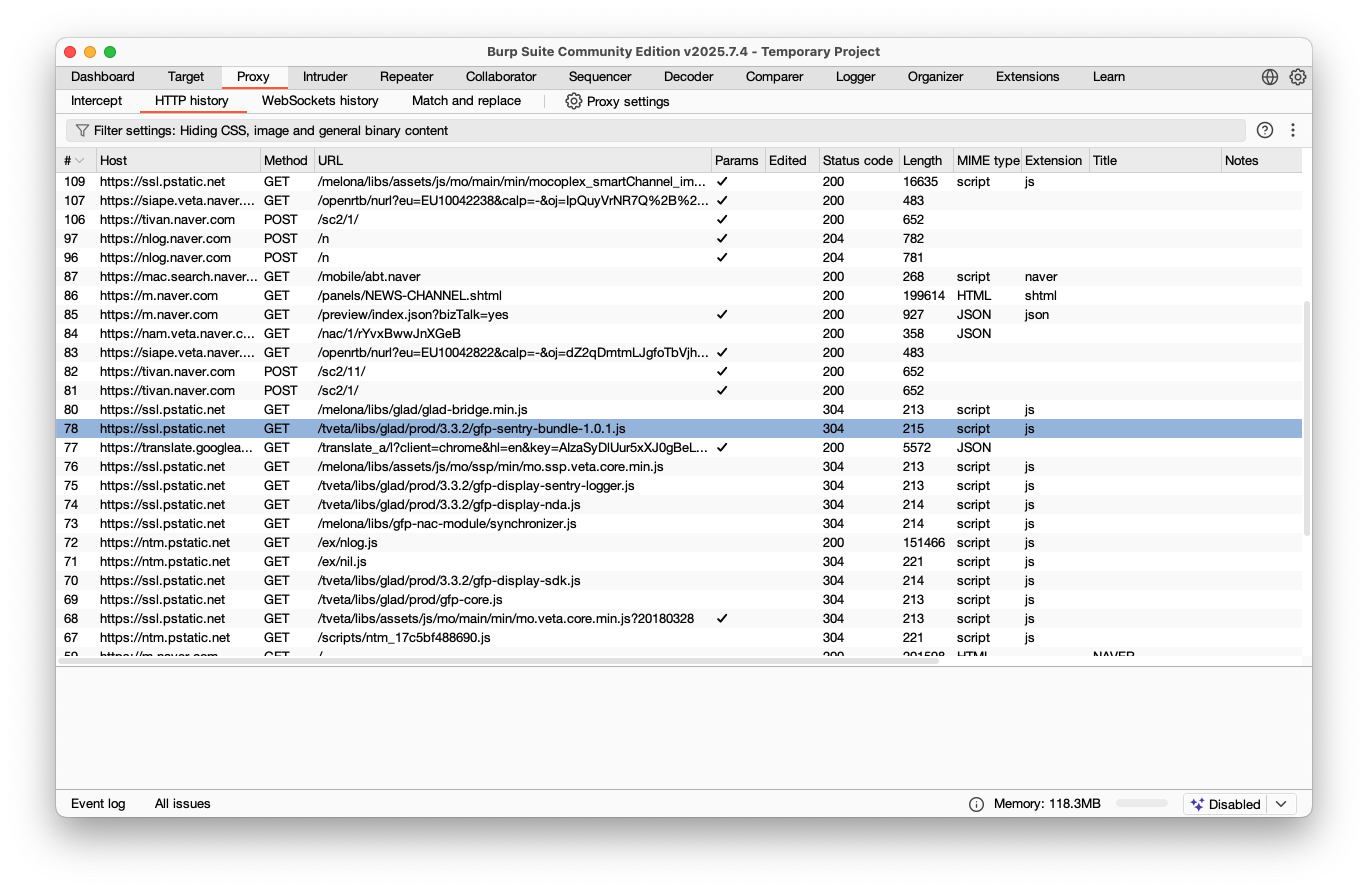Select the Match and replace sub-tab
The width and height of the screenshot is (1368, 891).
click(x=466, y=101)
